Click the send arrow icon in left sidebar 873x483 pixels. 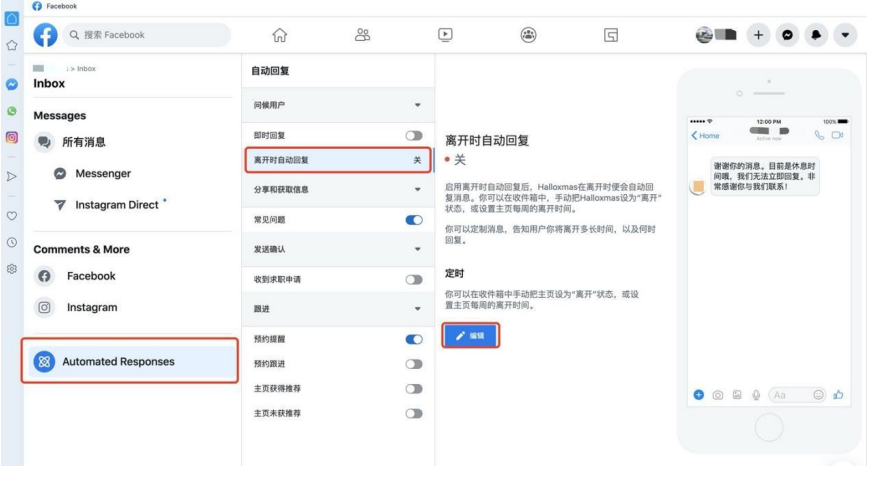[x=12, y=176]
